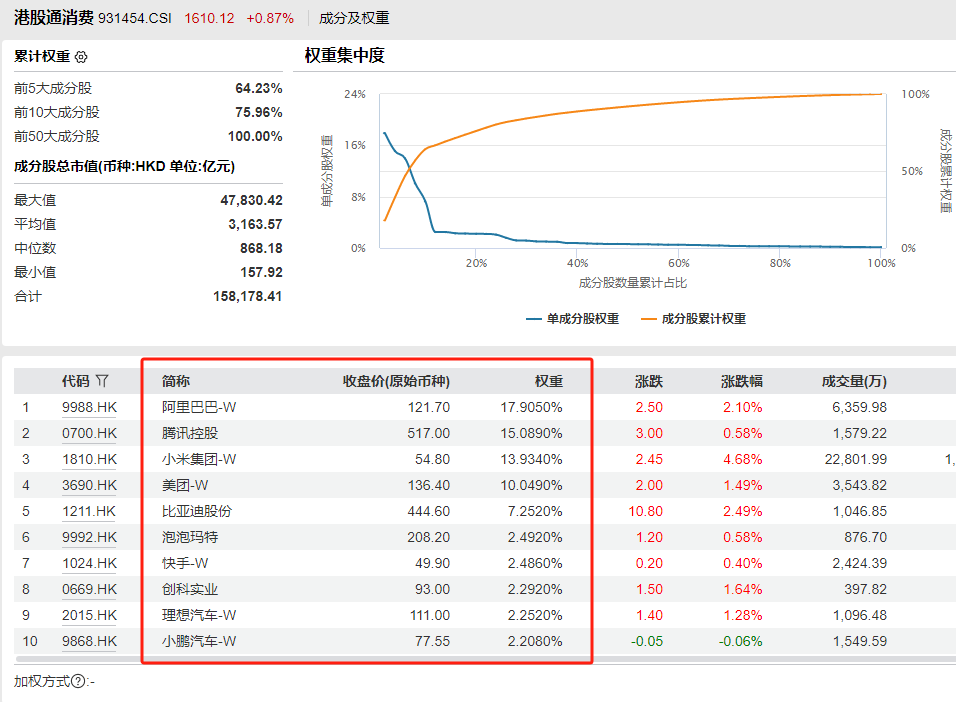Screen dimensions: 956x702
Task: Click the 前10大成分股 value 75.96%
Action: 259,112
